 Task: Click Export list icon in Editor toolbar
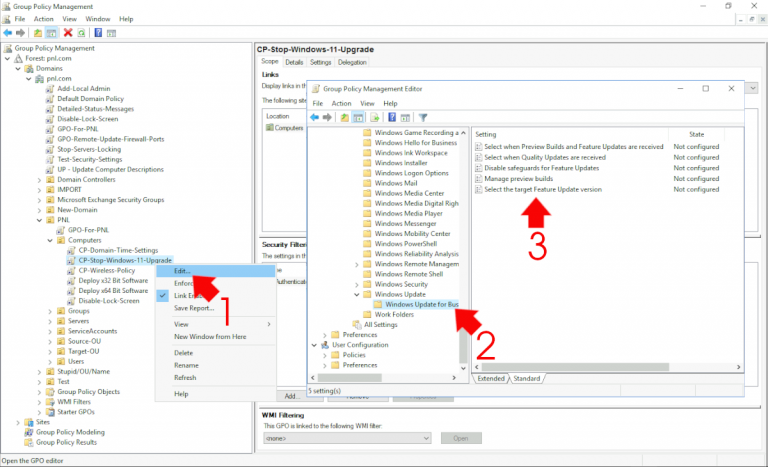coord(375,118)
